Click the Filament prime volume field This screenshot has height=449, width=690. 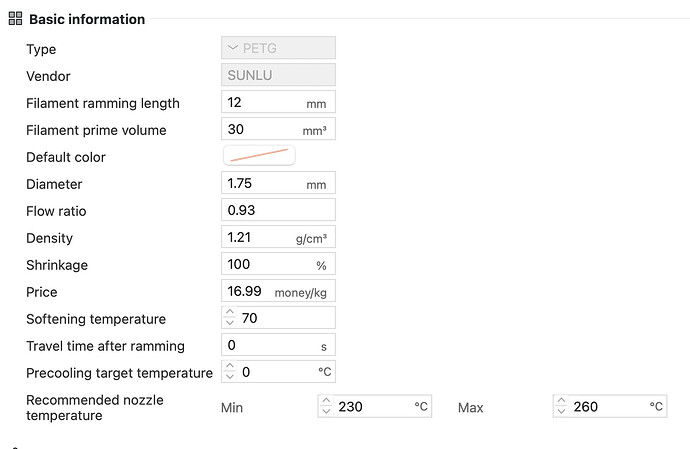tap(278, 129)
